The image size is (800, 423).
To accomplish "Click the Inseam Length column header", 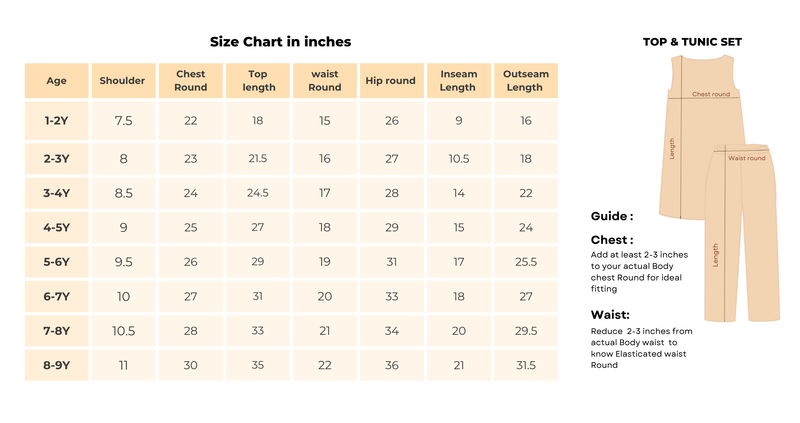I will (458, 81).
